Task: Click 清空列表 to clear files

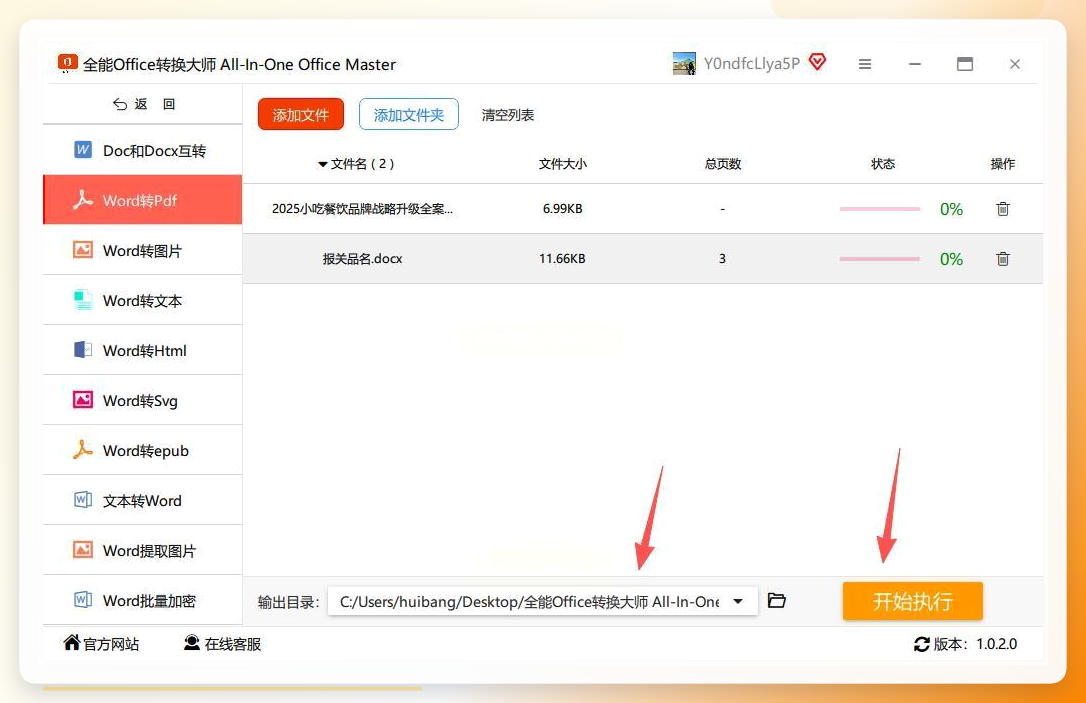Action: coord(508,115)
